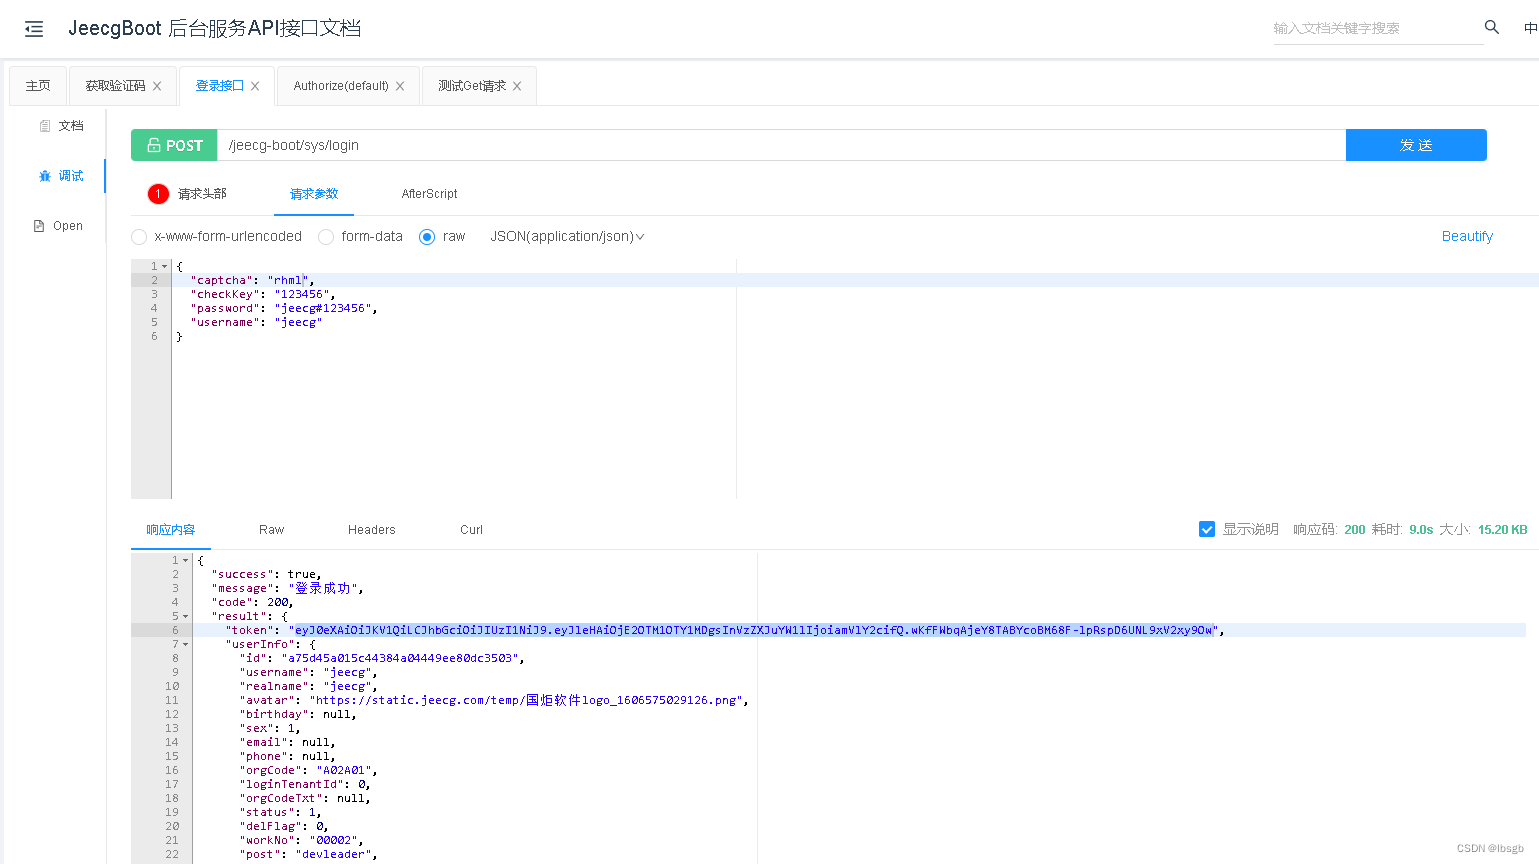Viewport: 1539px width, 864px height.
Task: Click the document keyword search field
Action: [1378, 28]
